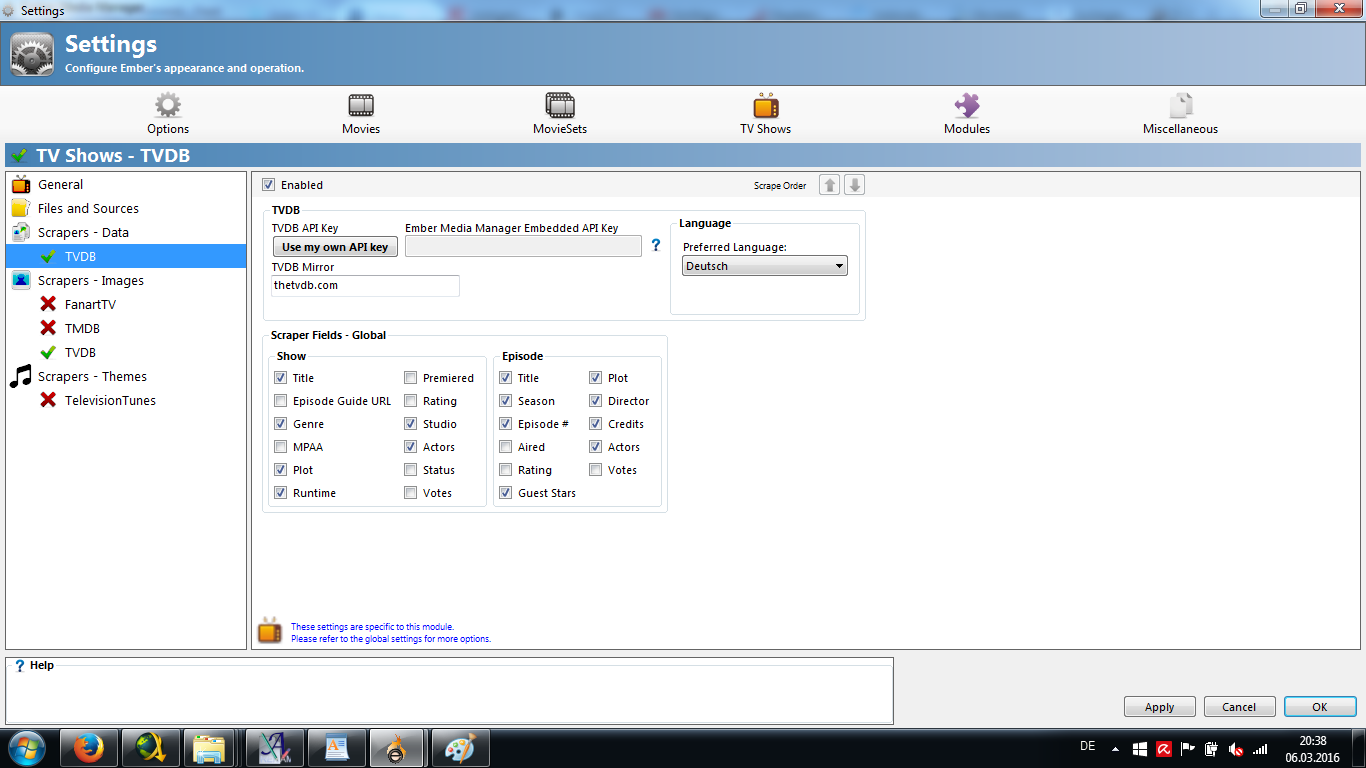Open Firefox from the taskbar

89,748
